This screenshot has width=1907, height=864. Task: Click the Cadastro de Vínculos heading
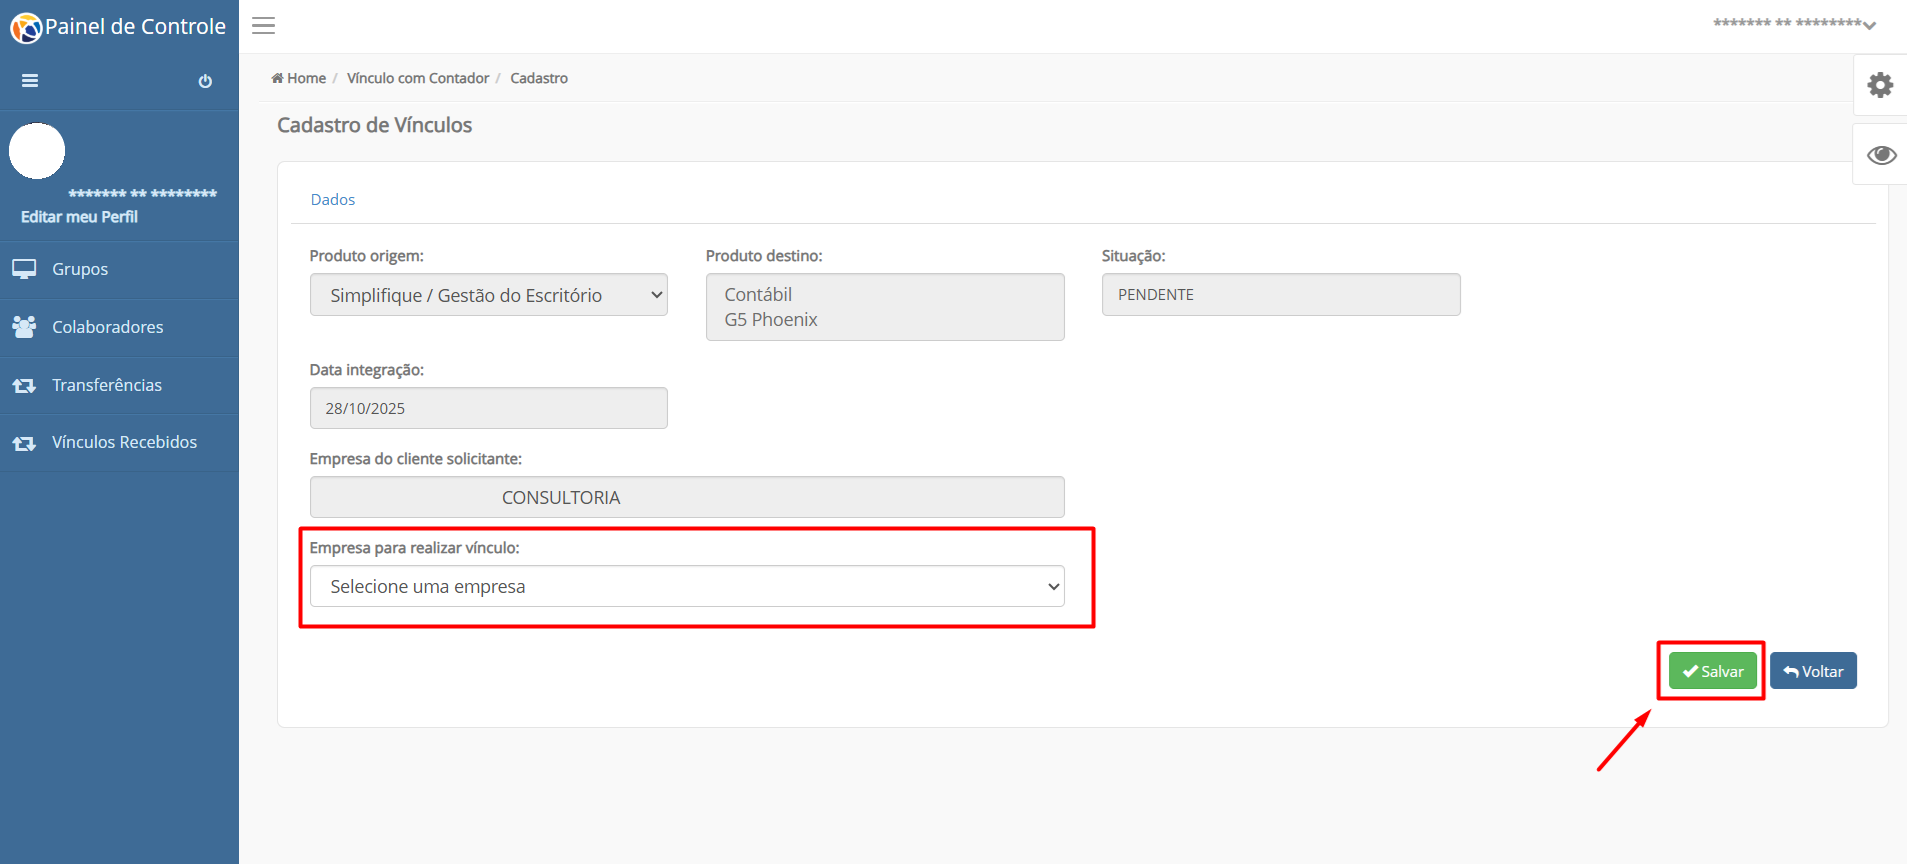point(374,125)
